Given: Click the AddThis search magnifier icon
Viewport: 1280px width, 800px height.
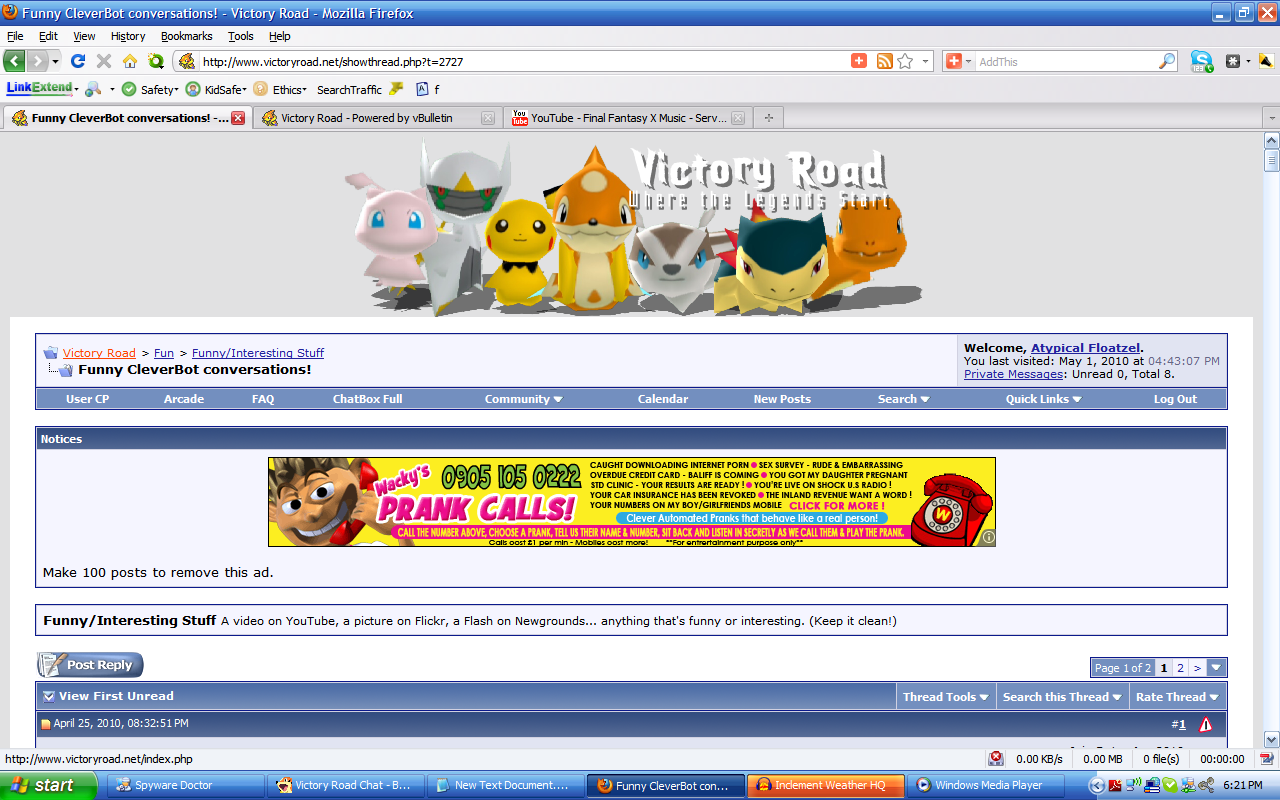Looking at the screenshot, I should [1166, 61].
